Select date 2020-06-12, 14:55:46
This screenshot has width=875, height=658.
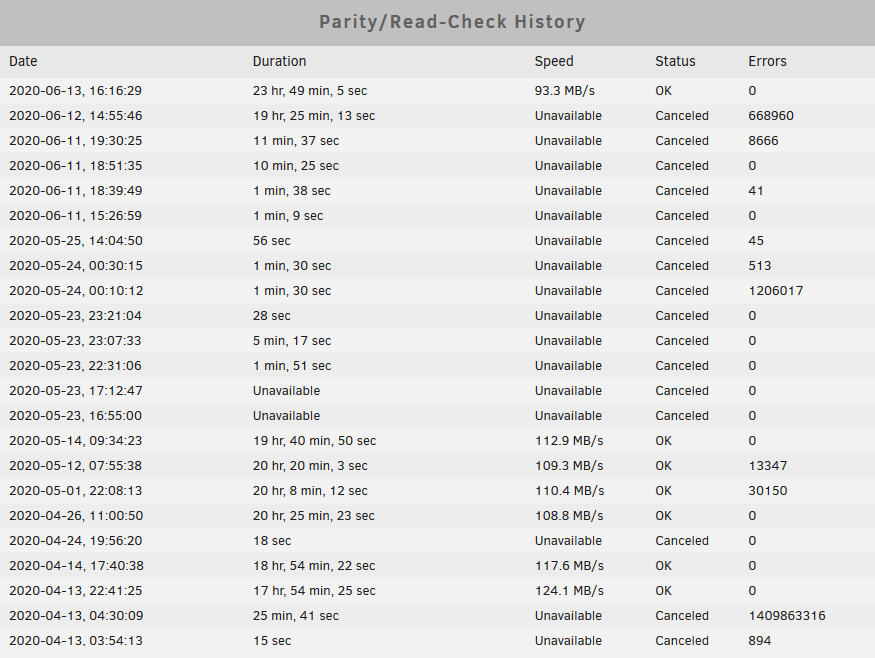(75, 116)
